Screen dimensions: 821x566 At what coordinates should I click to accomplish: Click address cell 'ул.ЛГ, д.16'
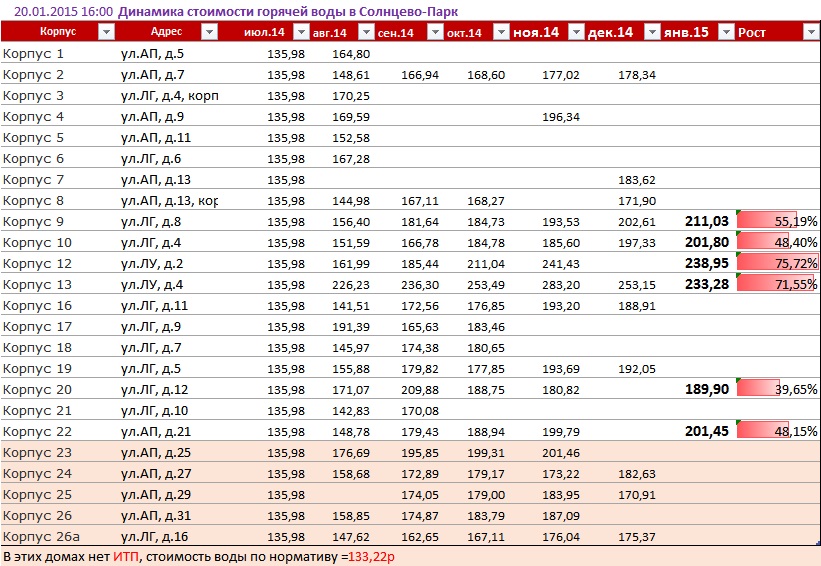pyautogui.click(x=154, y=536)
